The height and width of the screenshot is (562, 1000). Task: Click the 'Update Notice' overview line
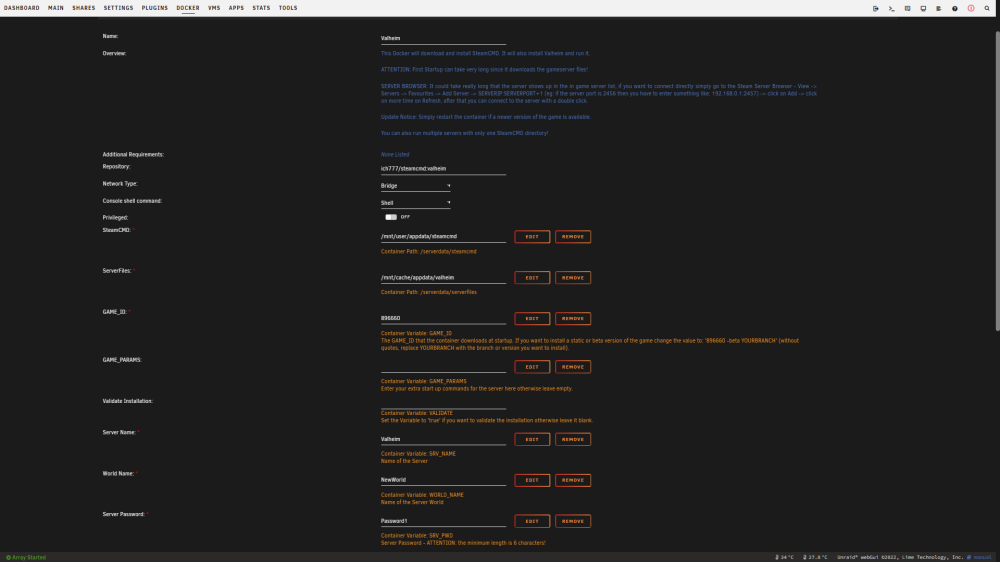click(x=486, y=117)
